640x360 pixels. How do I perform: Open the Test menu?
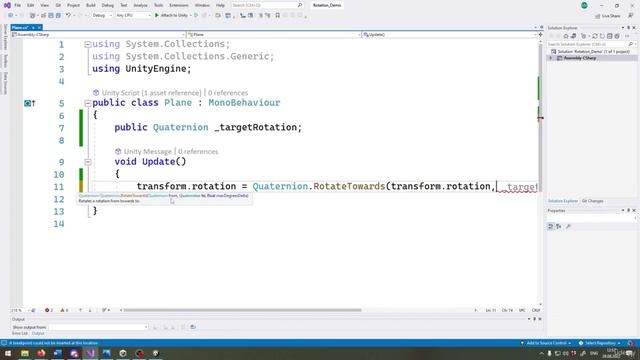point(124,5)
